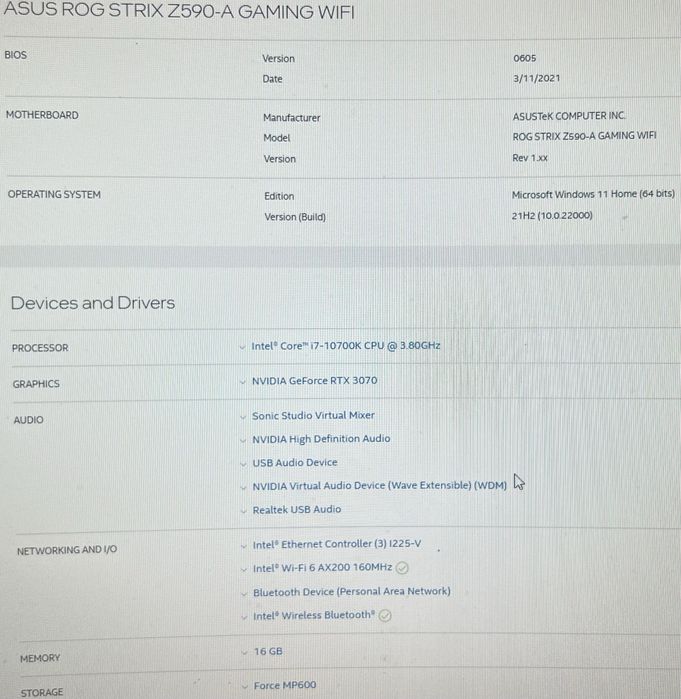The image size is (681, 699).
Task: Click the ASUS ROG STRIX Z590-A GAMING WIFI heading
Action: pyautogui.click(x=179, y=11)
